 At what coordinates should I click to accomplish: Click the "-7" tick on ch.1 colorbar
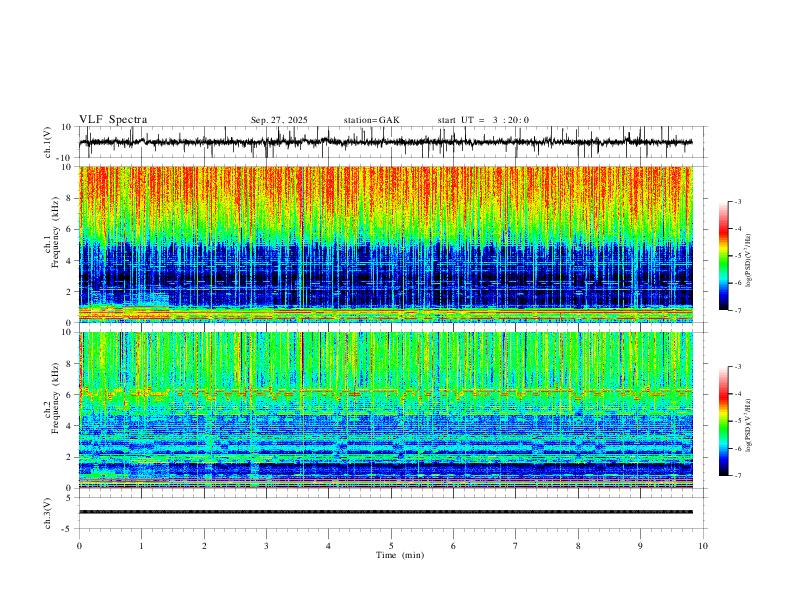coord(738,311)
